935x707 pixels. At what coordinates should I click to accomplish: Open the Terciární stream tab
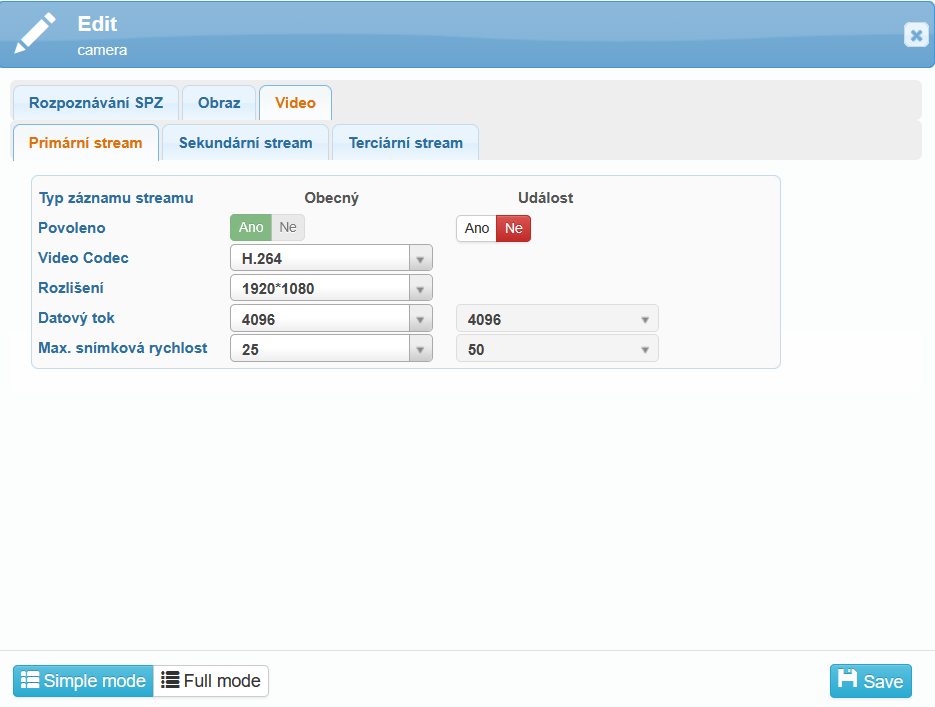(x=405, y=143)
